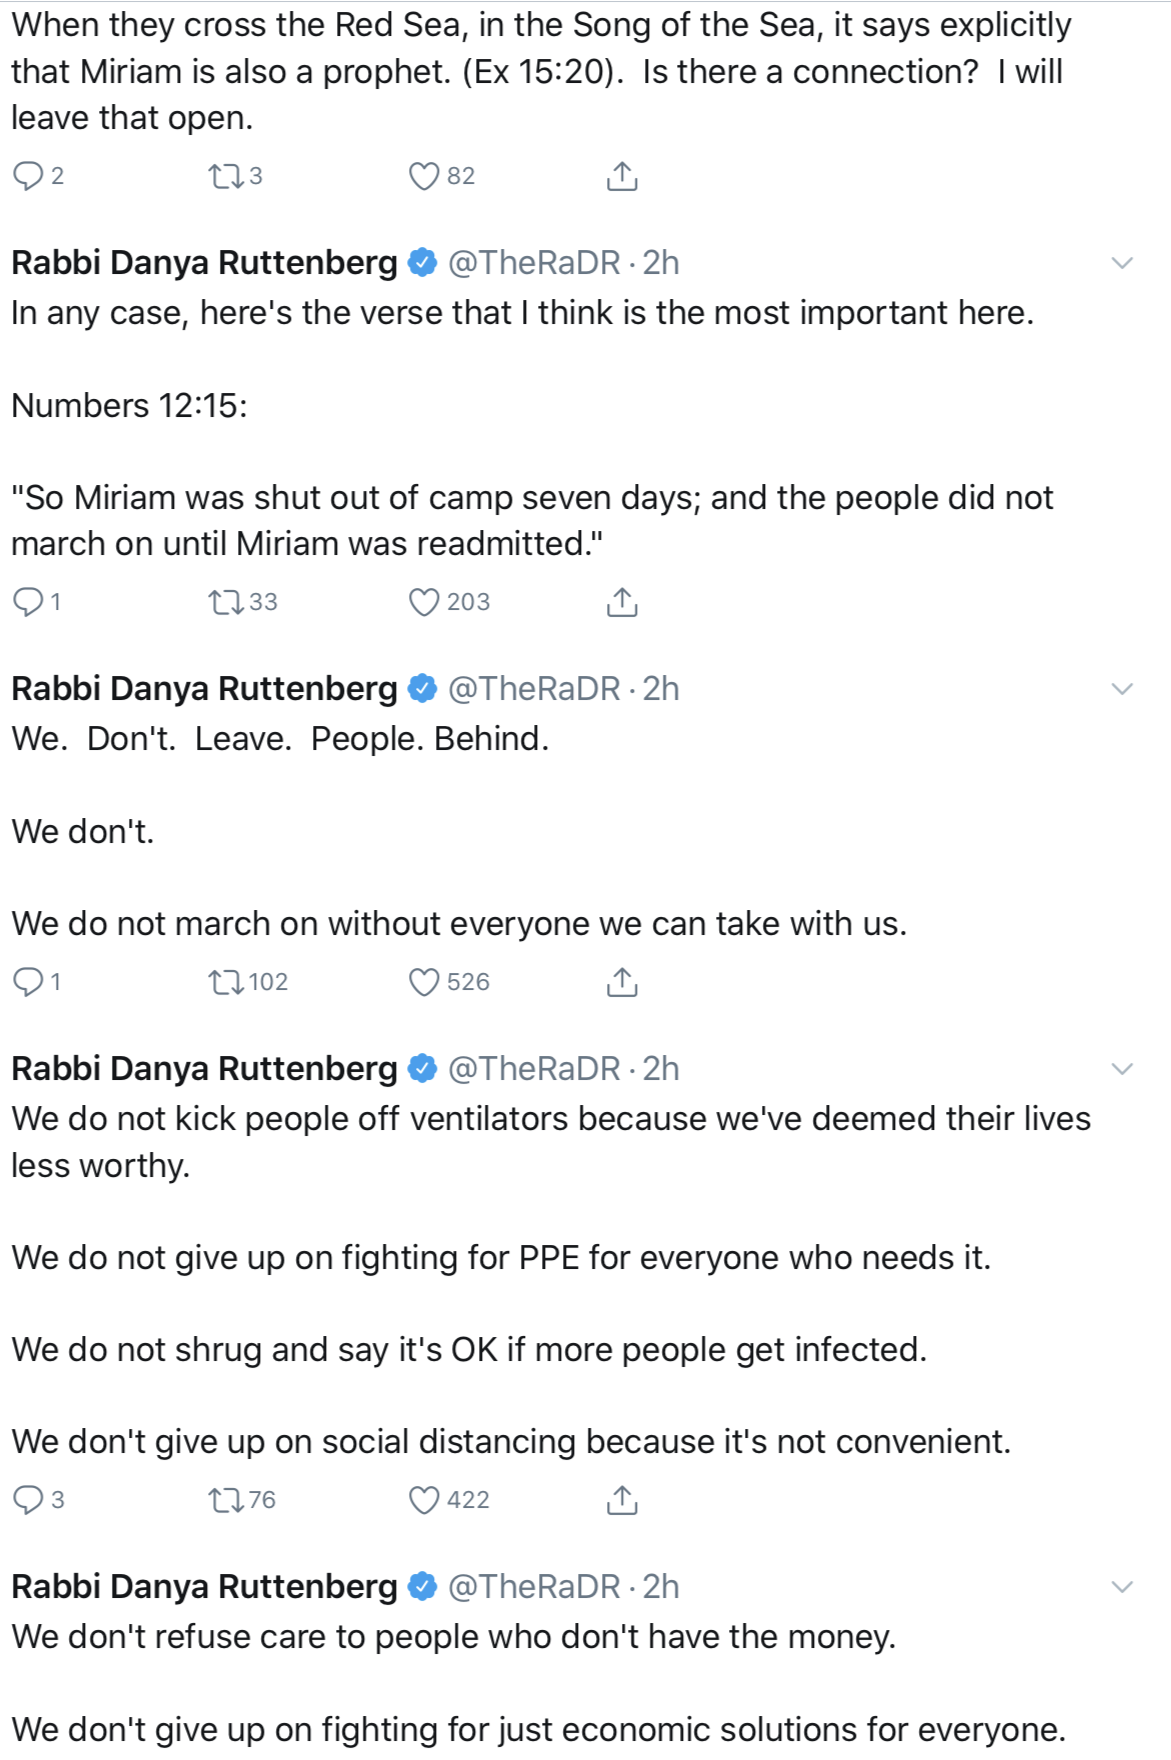Screen dimensions: 1171x1760
Task: Like the tweet with 526 likes
Action: 424,982
